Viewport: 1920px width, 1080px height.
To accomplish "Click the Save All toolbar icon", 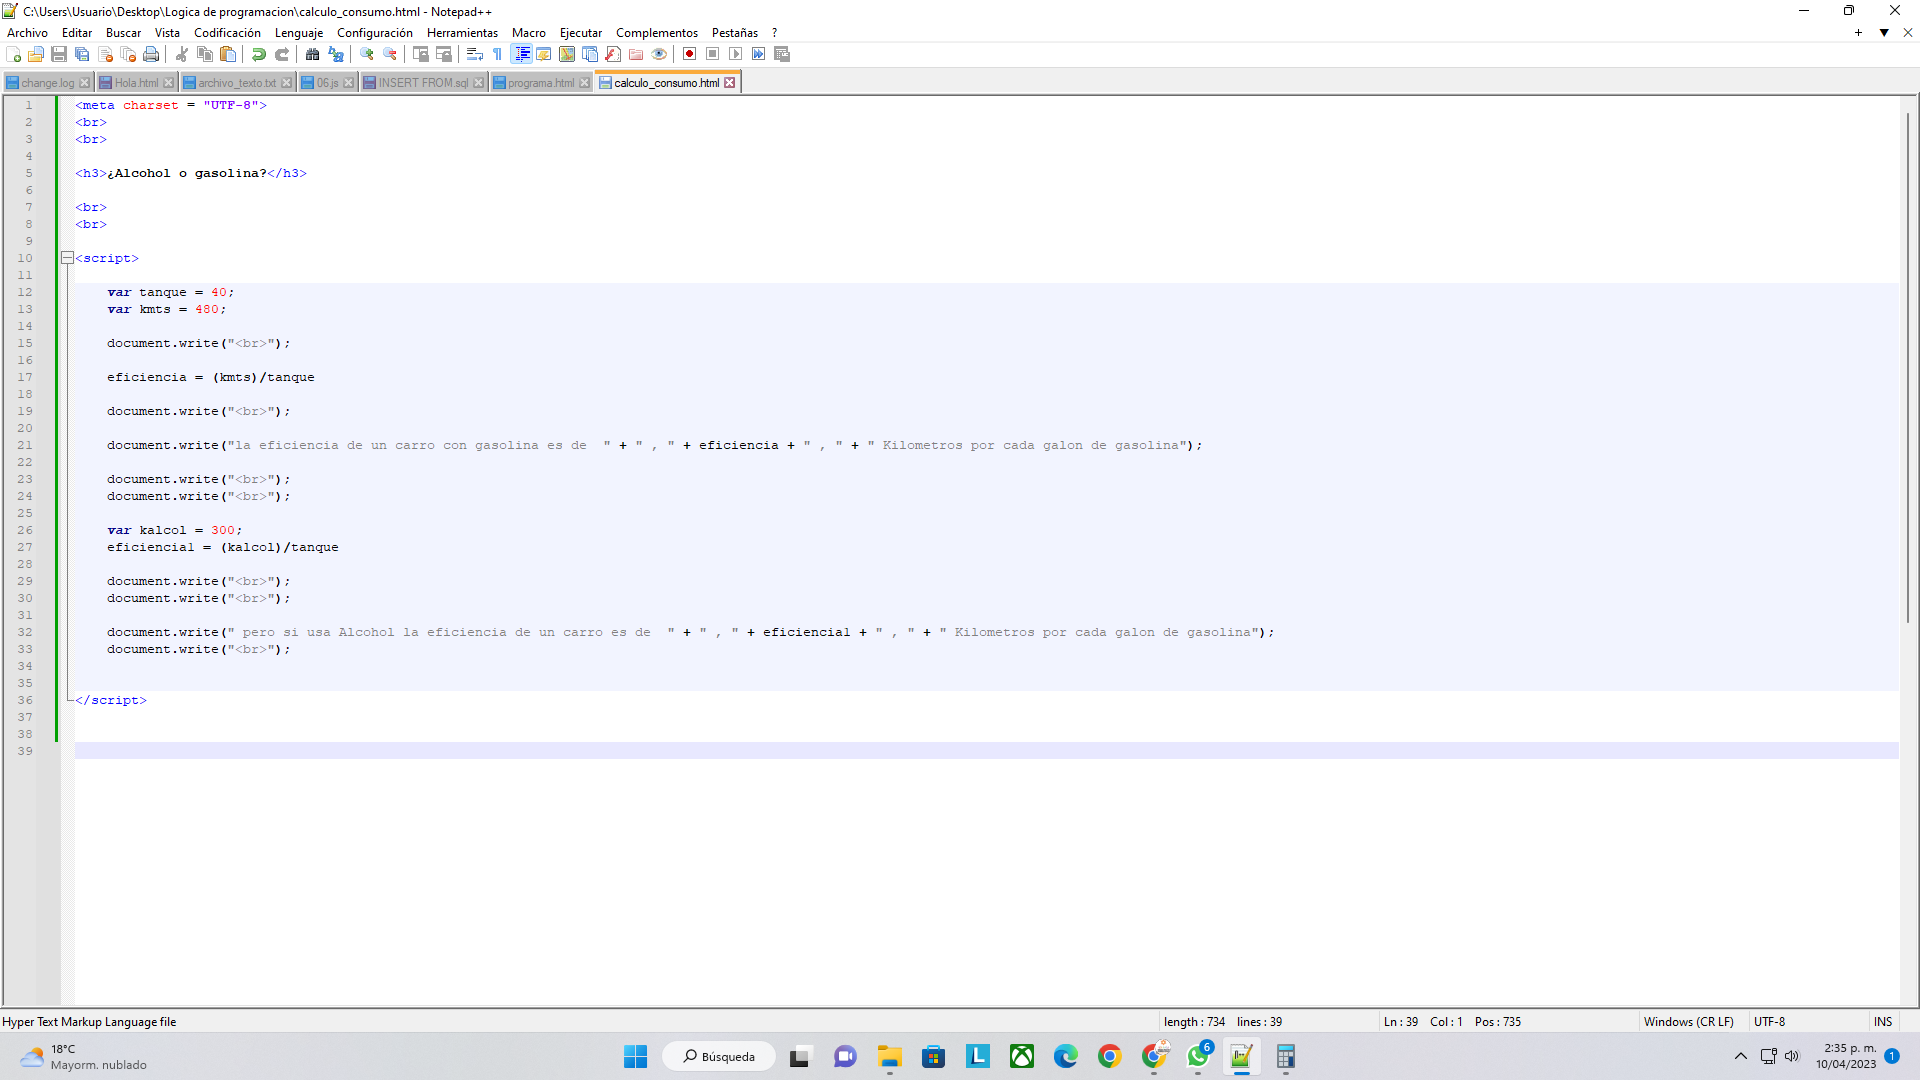I will (x=82, y=54).
